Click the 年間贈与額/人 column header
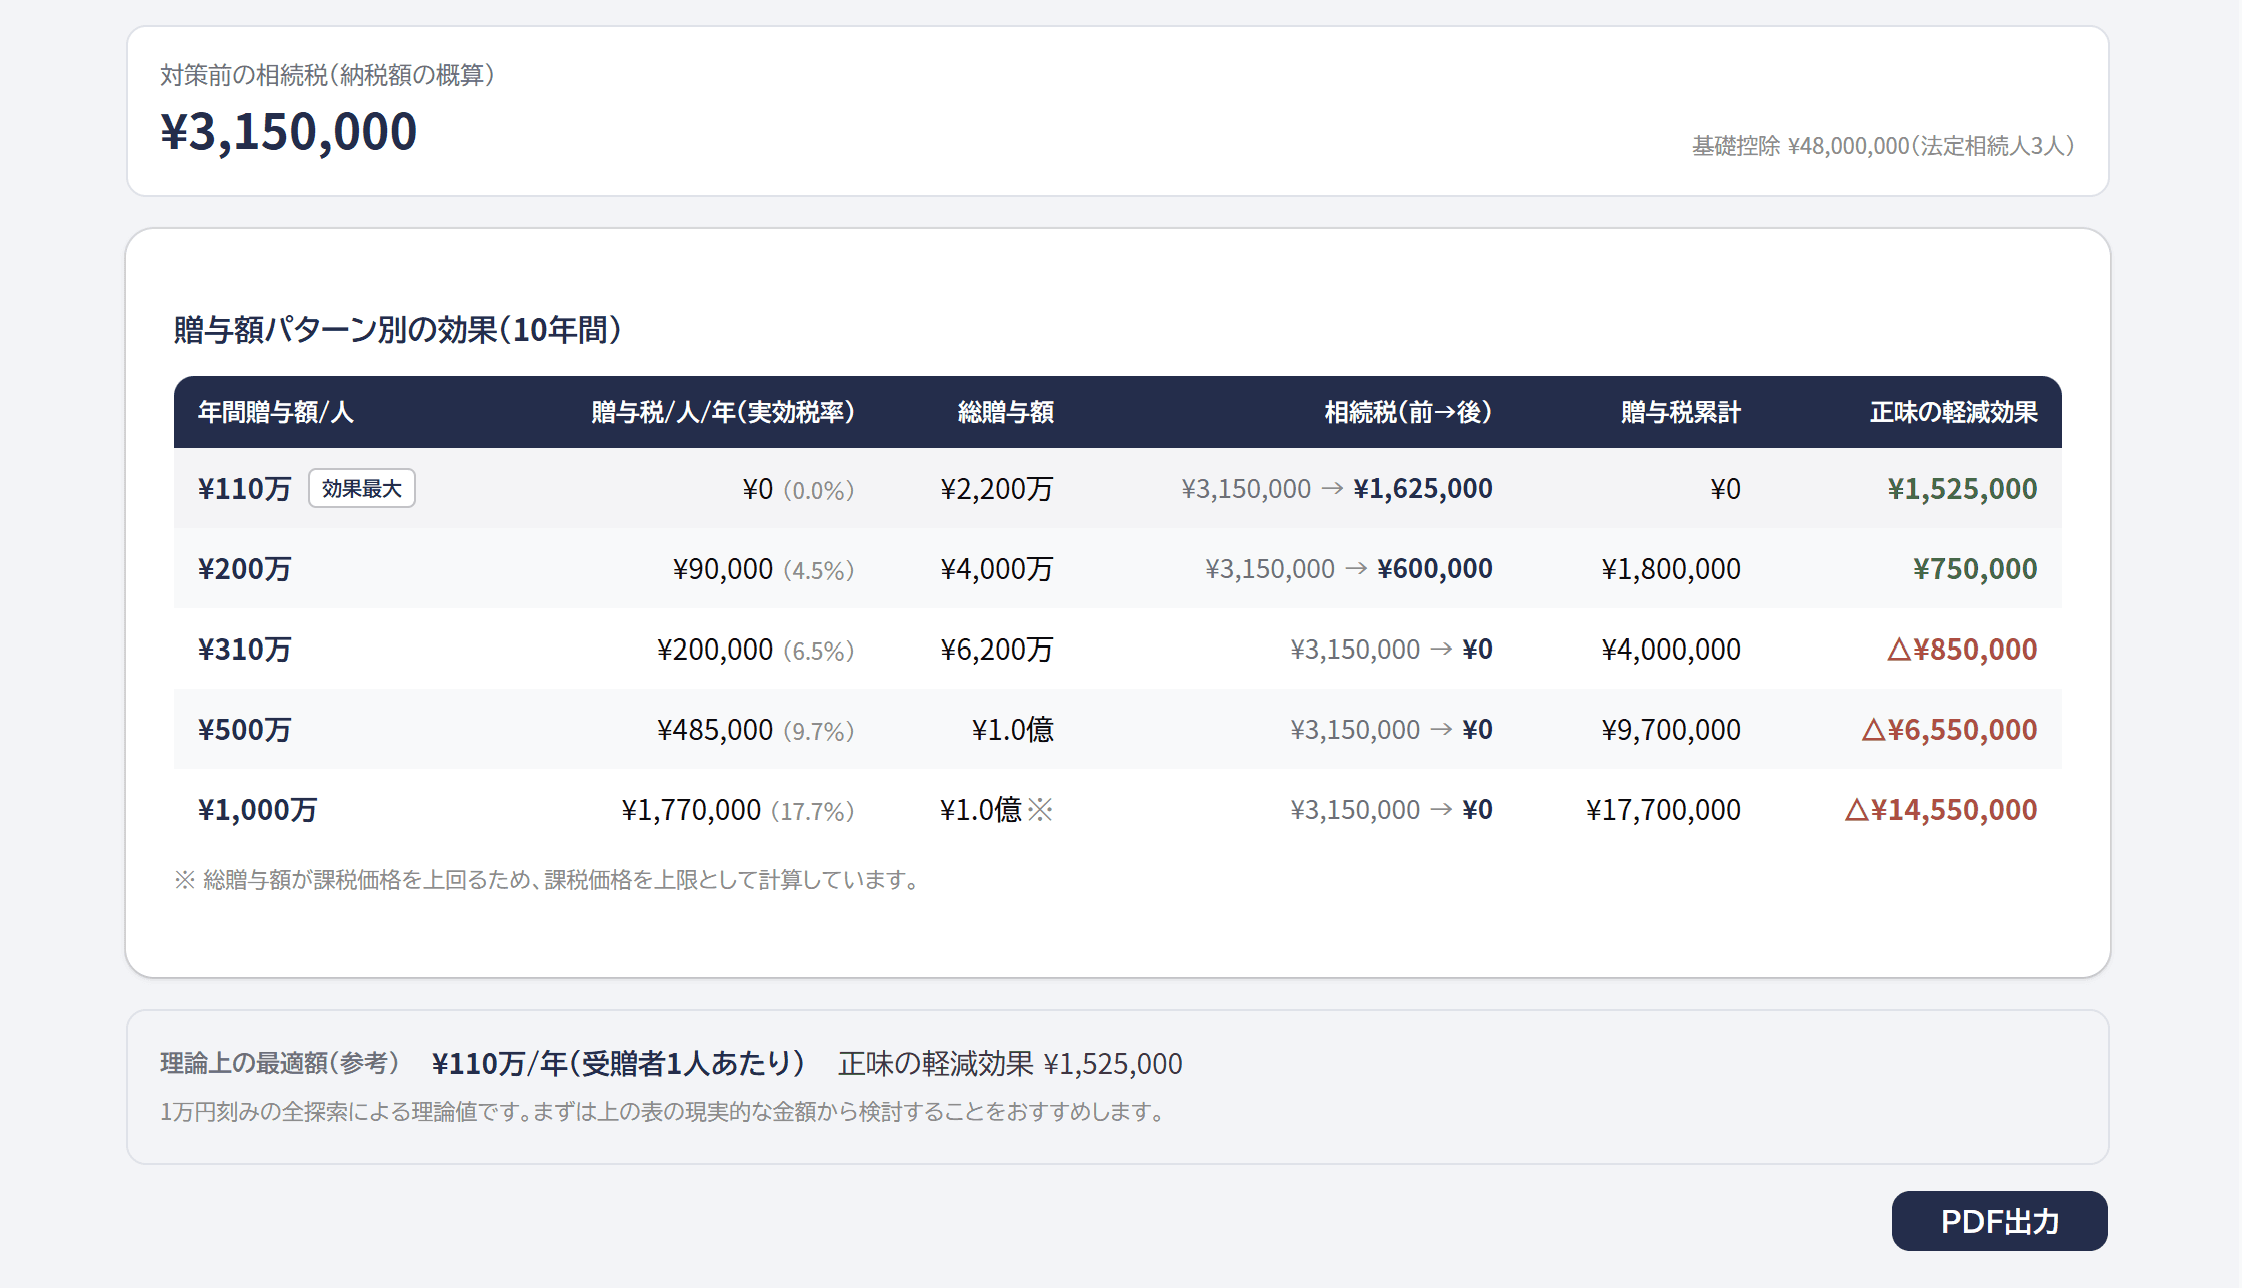Image resolution: width=2242 pixels, height=1288 pixels. [275, 412]
